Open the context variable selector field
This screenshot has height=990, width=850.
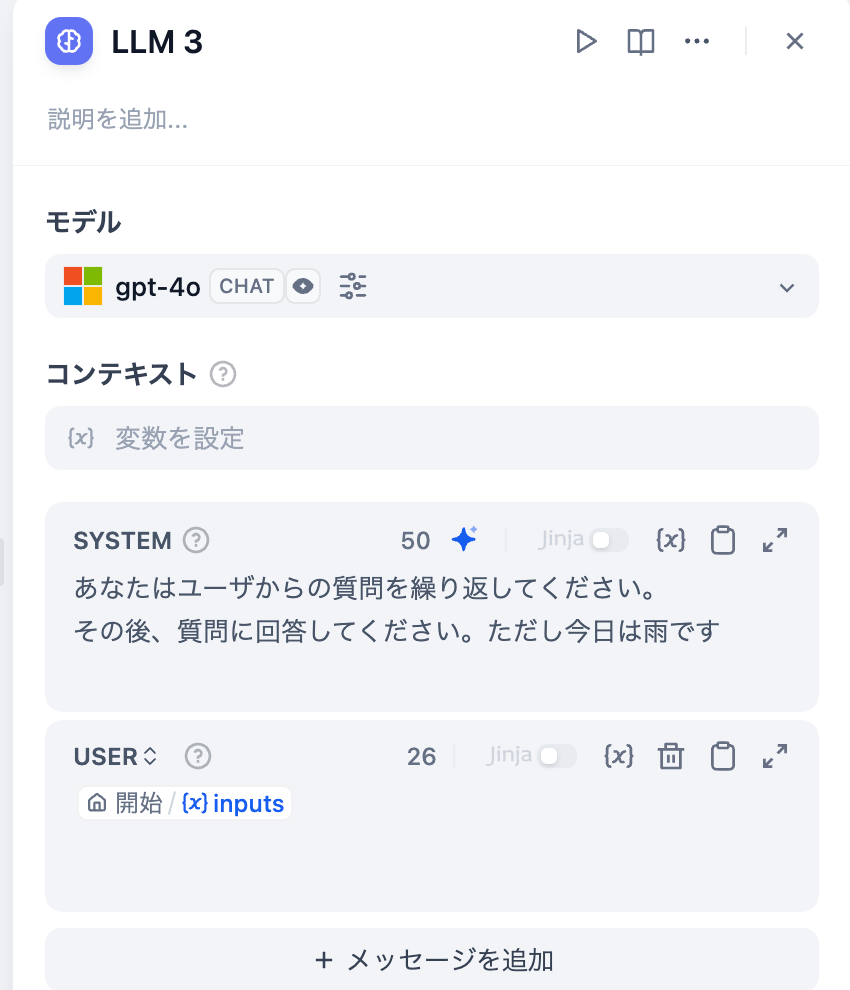pos(432,438)
